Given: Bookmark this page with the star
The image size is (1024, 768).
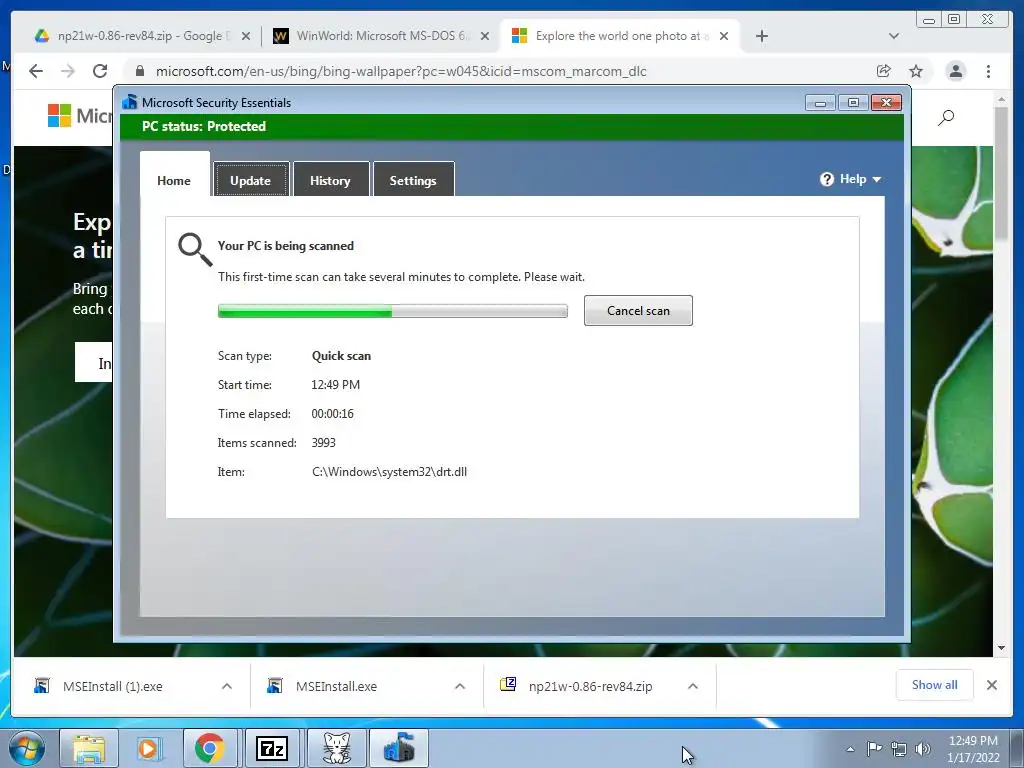Looking at the screenshot, I should [916, 71].
